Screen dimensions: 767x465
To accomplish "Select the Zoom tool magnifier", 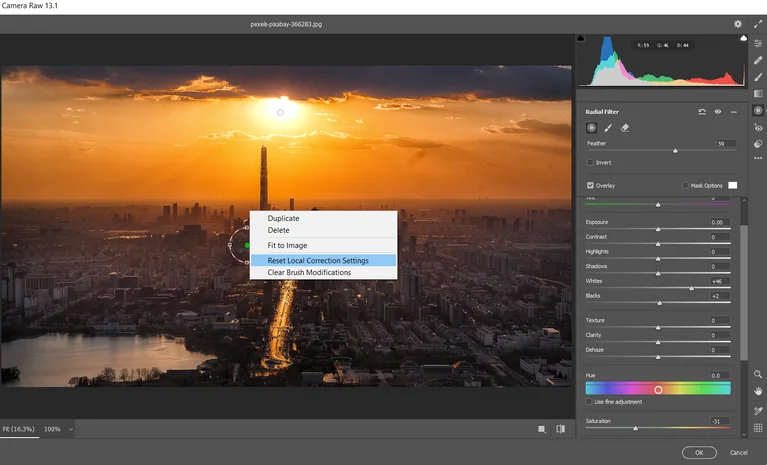I will click(x=758, y=374).
